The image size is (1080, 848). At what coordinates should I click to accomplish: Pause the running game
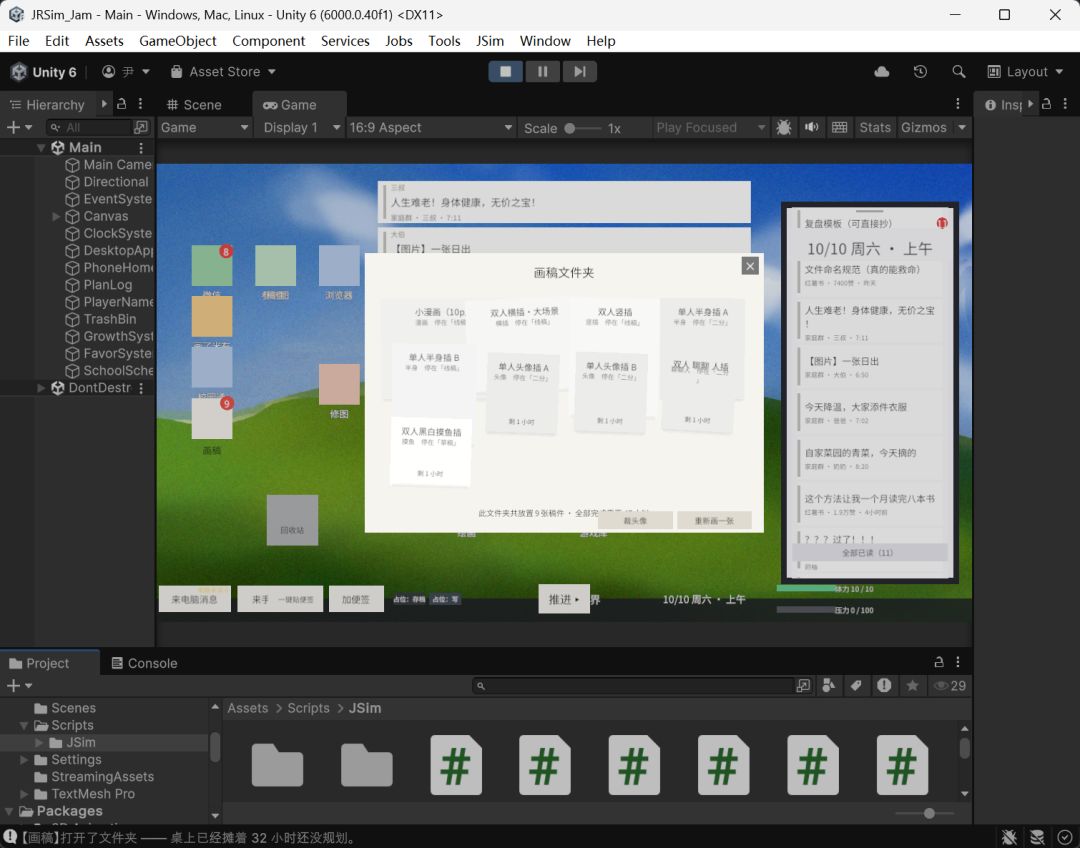pyautogui.click(x=543, y=72)
